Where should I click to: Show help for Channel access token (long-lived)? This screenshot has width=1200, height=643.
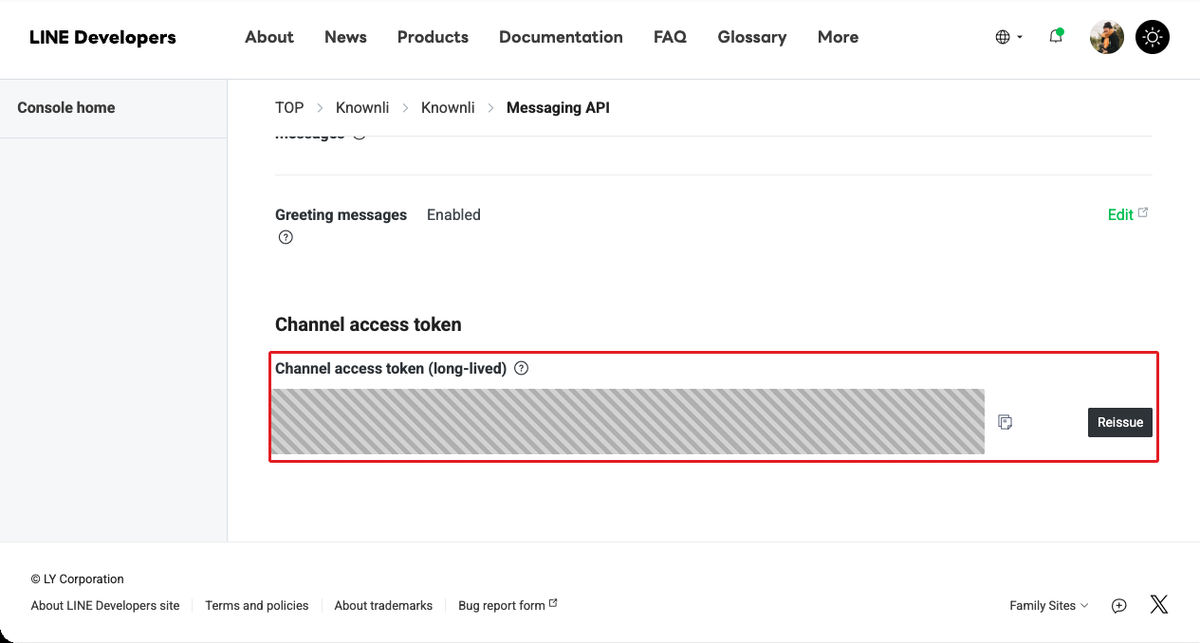(x=521, y=368)
